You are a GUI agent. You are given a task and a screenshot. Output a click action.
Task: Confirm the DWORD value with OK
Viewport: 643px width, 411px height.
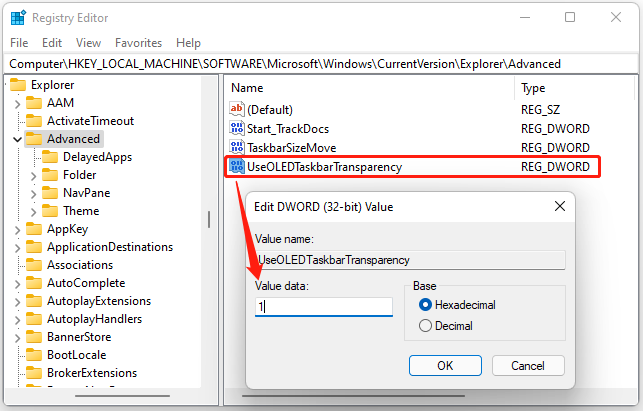pyautogui.click(x=445, y=365)
